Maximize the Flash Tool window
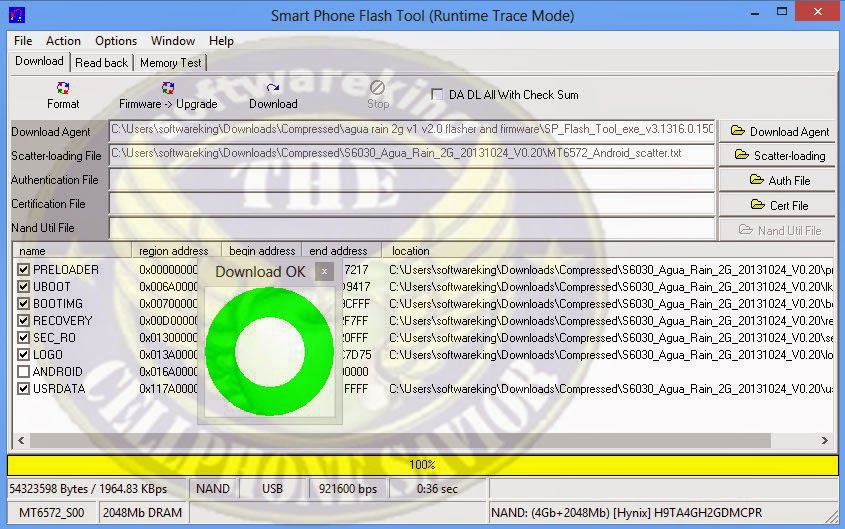The width and height of the screenshot is (845, 529). (x=782, y=12)
